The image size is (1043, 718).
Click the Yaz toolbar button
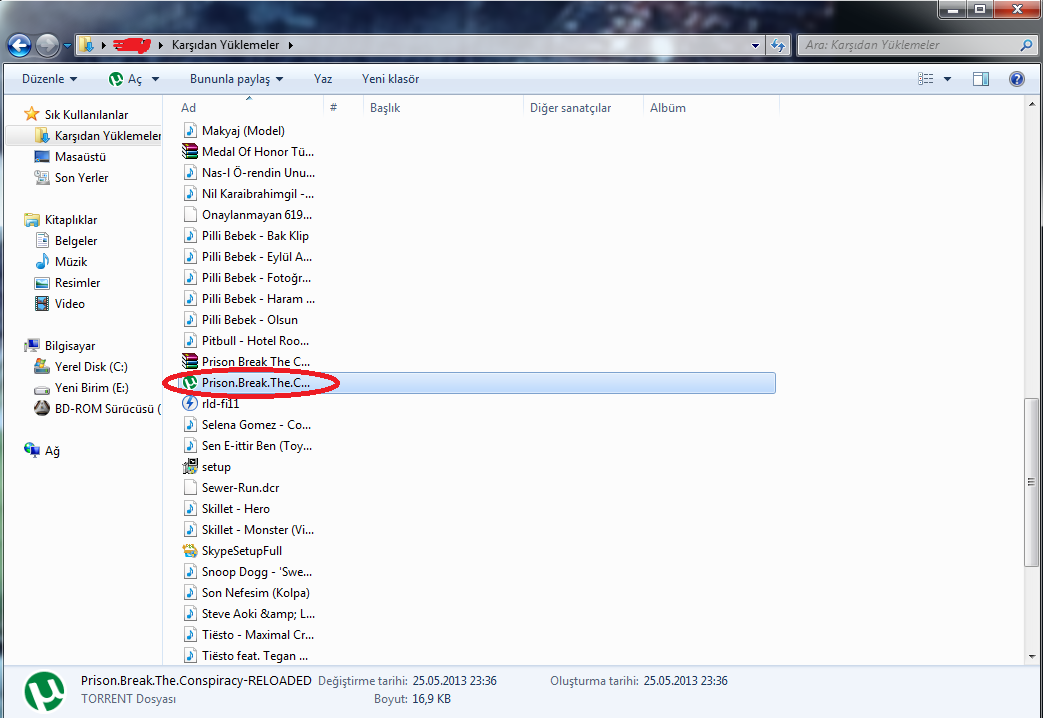coord(323,79)
